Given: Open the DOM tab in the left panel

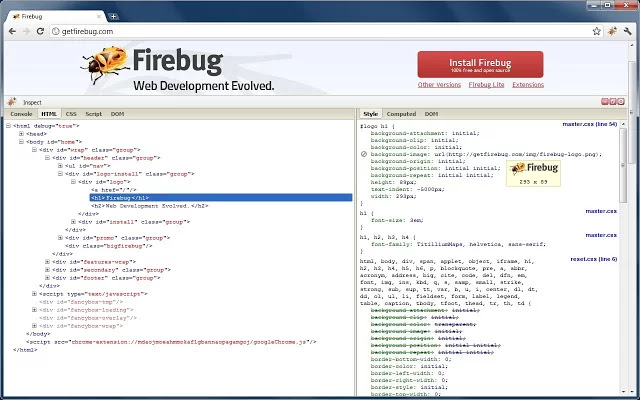Looking at the screenshot, I should pos(117,114).
